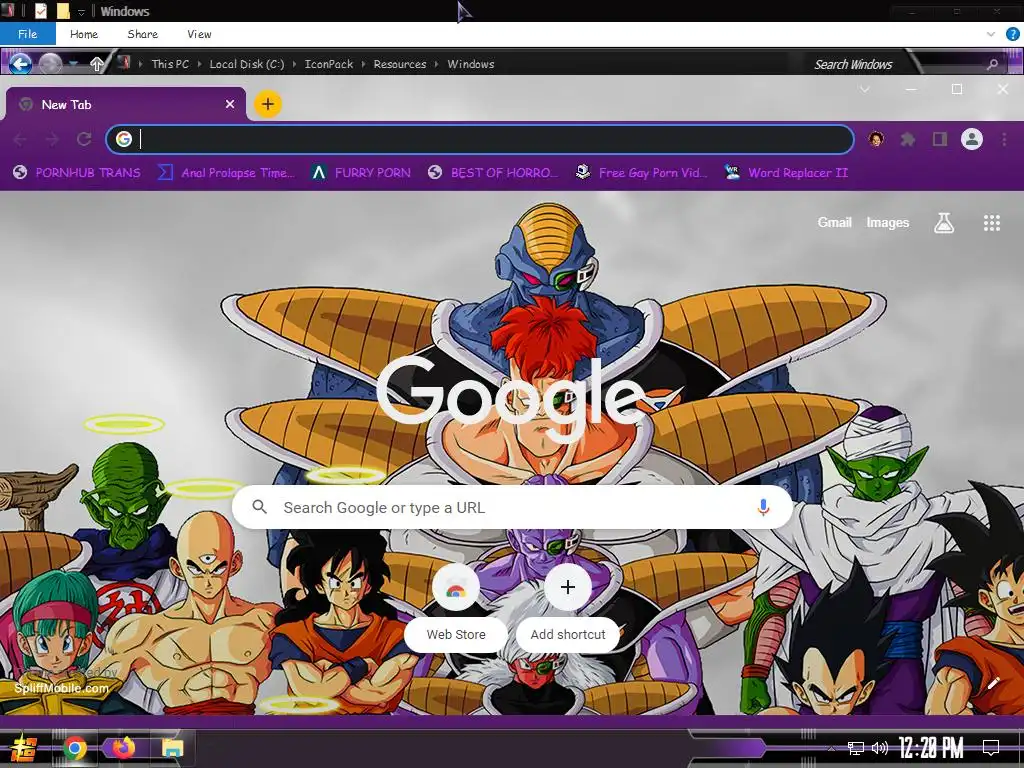1024x768 pixels.
Task: Open Chrome Extensions puzzle icon
Action: [908, 139]
